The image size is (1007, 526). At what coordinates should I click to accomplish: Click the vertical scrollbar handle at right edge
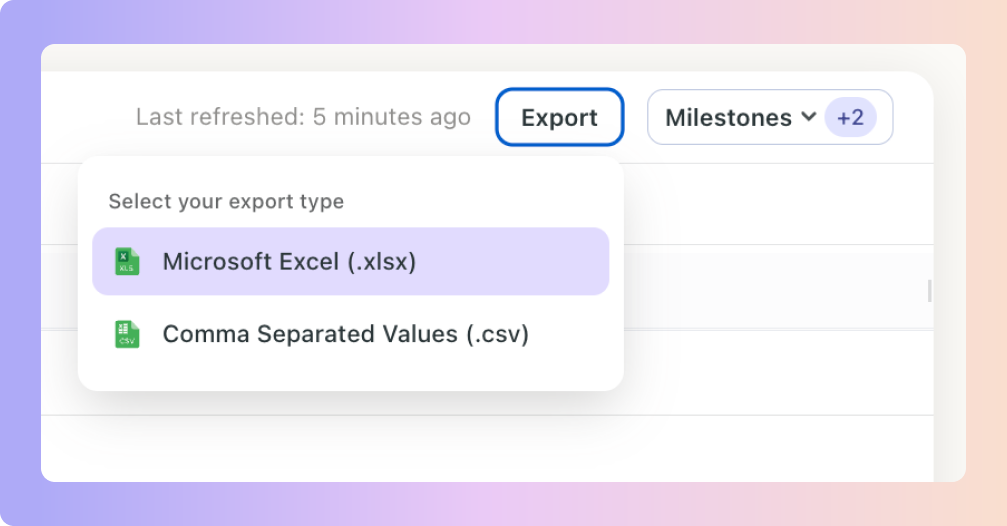point(929,290)
